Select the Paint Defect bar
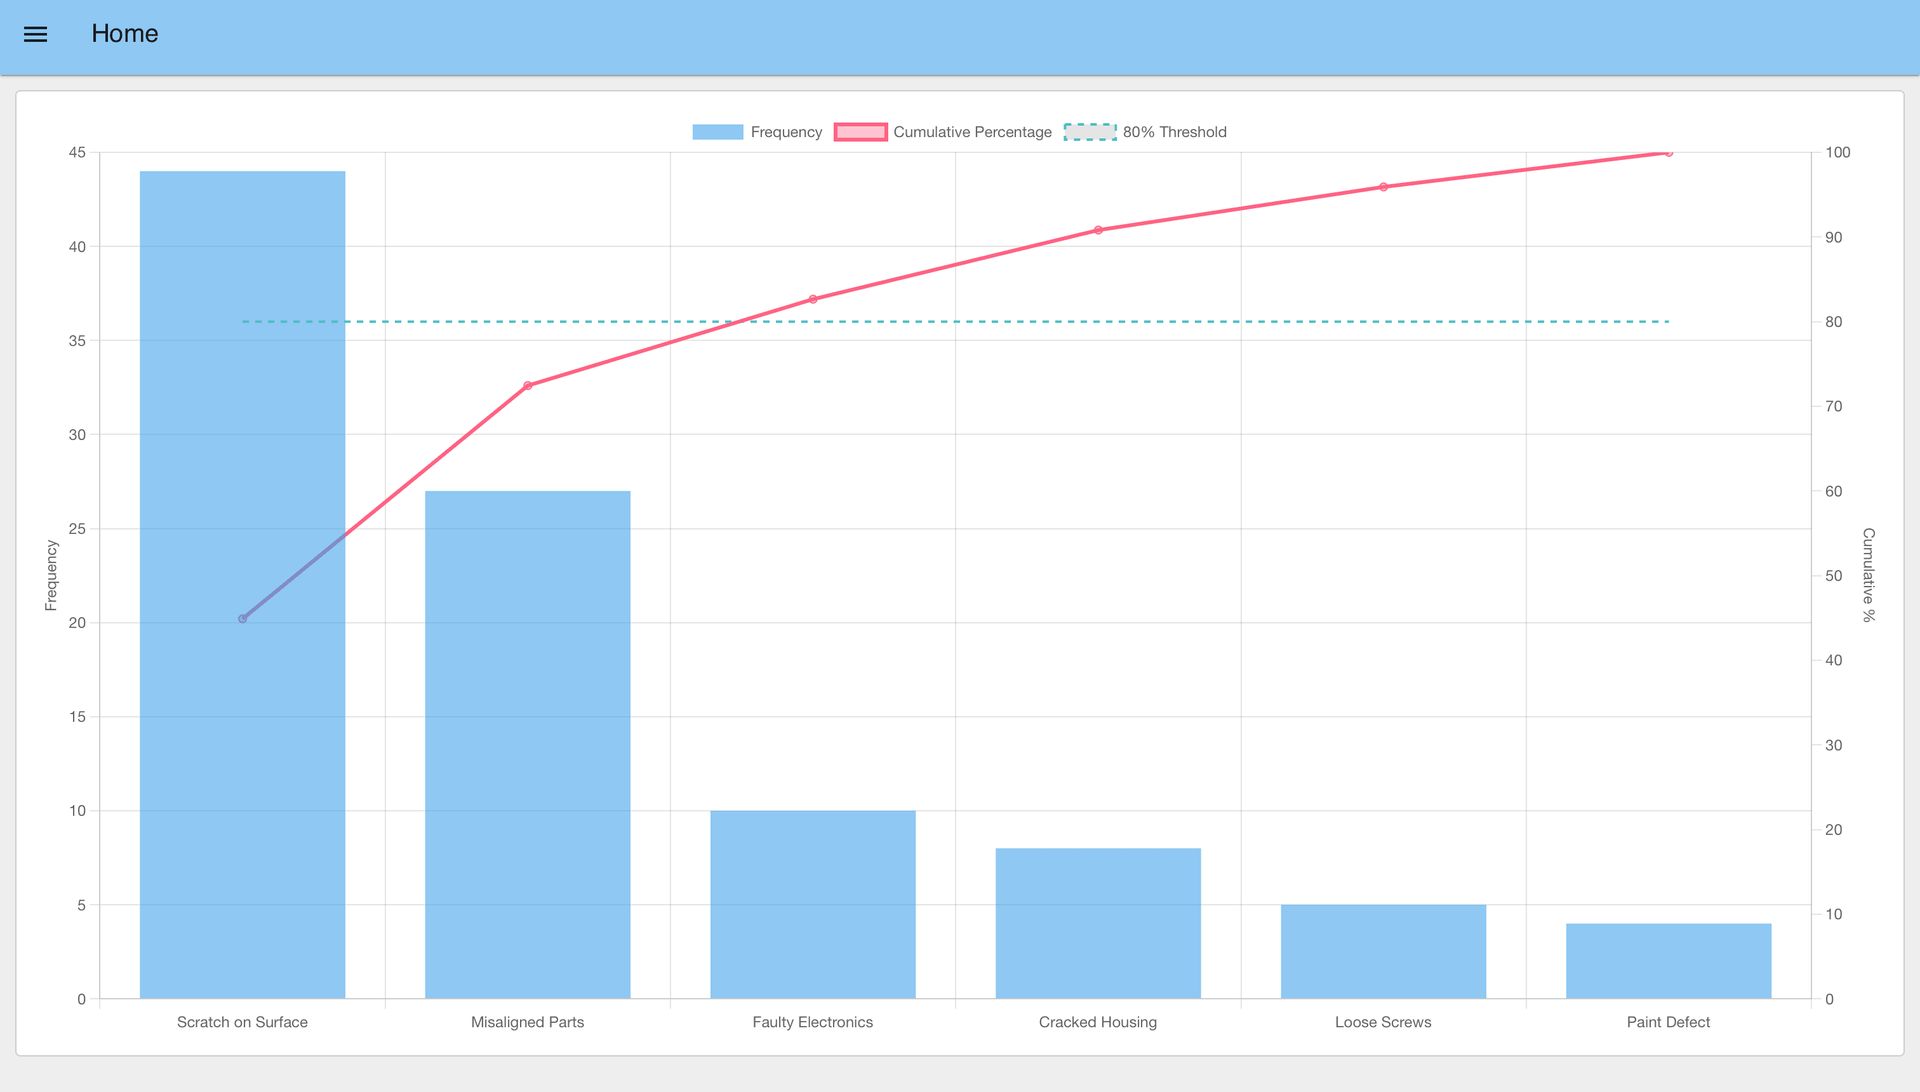Screen dimensions: 1920x1092 click(1668, 960)
